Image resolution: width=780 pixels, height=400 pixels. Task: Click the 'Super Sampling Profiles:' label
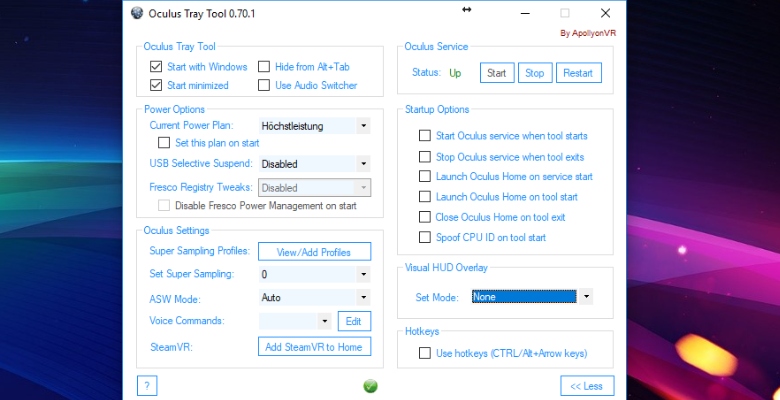[199, 251]
